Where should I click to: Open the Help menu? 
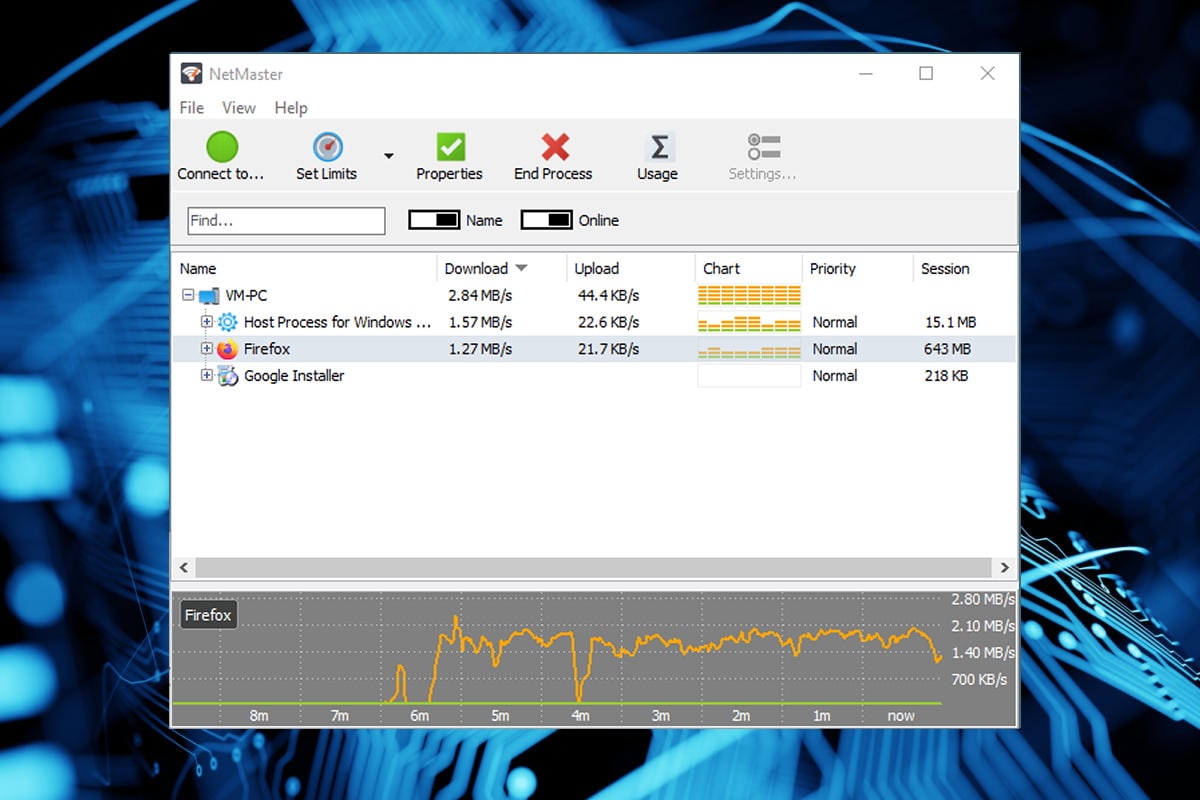[291, 108]
